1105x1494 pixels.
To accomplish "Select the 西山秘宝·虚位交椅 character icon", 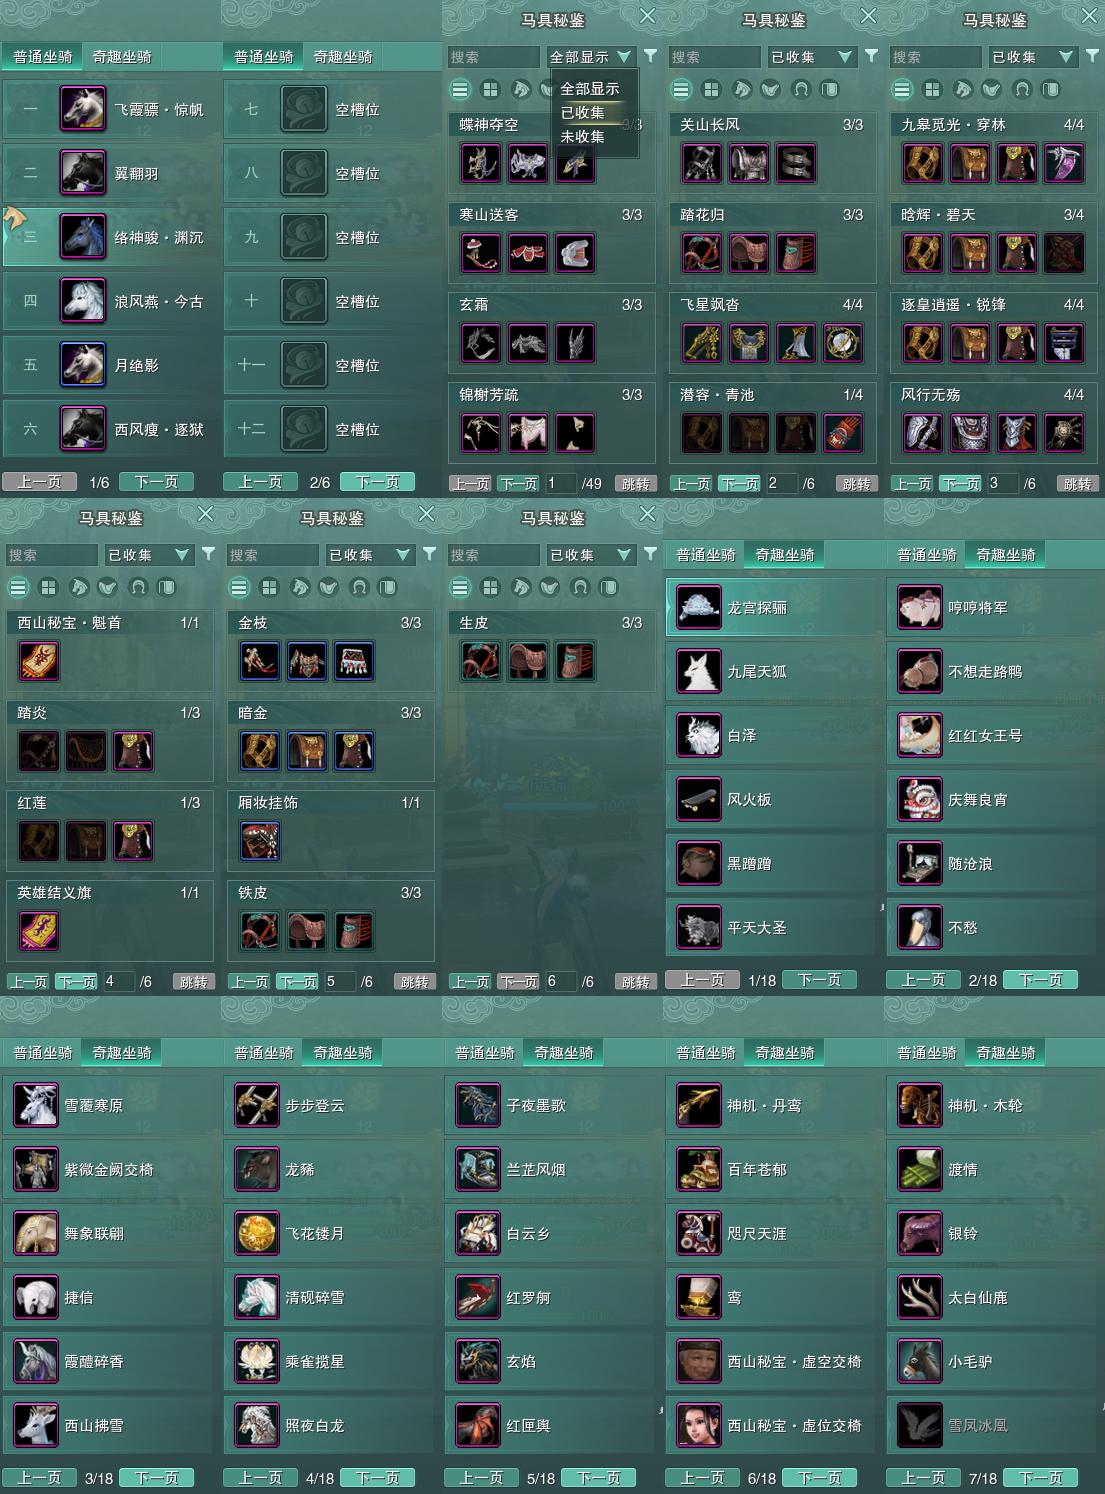I will [699, 1425].
